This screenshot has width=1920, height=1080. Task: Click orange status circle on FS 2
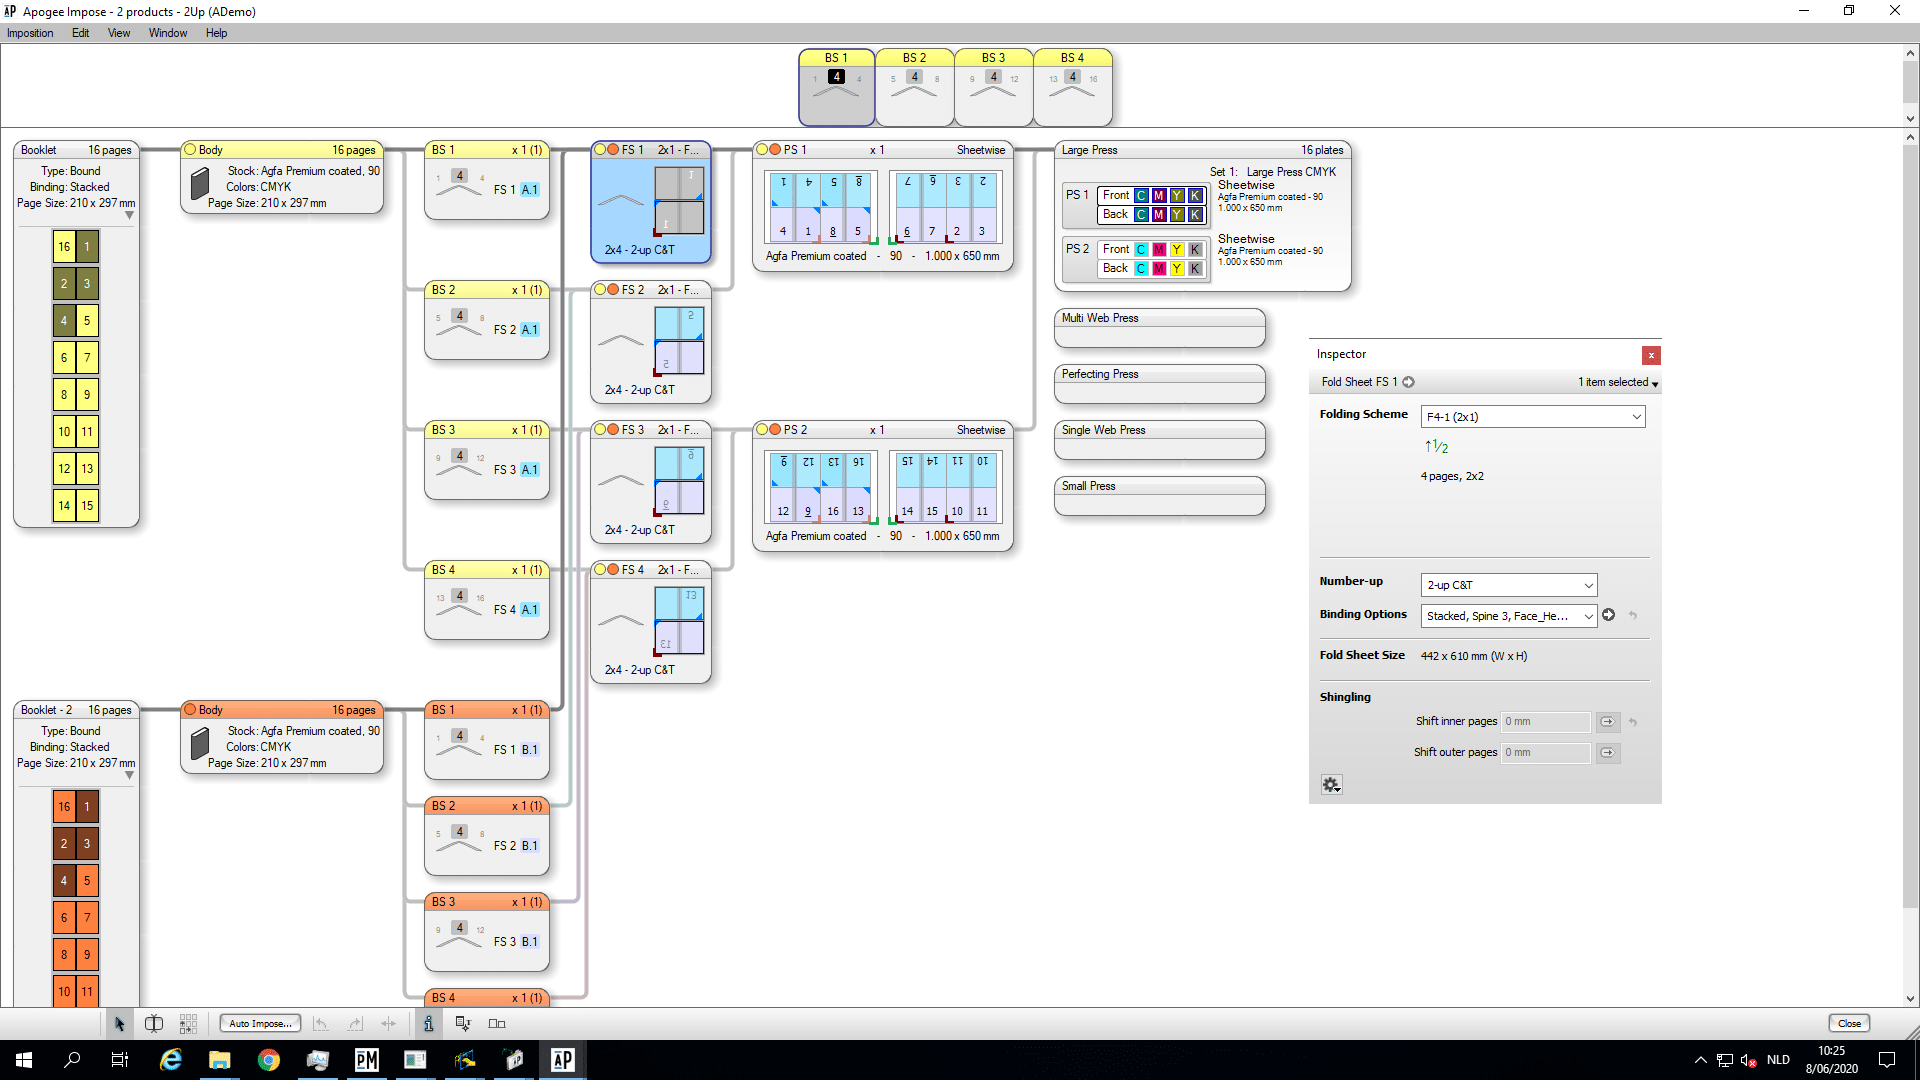pos(613,290)
